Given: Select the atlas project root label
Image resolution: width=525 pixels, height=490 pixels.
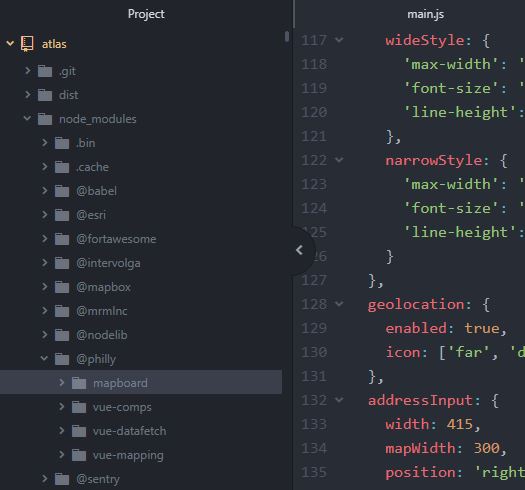Looking at the screenshot, I should [54, 44].
